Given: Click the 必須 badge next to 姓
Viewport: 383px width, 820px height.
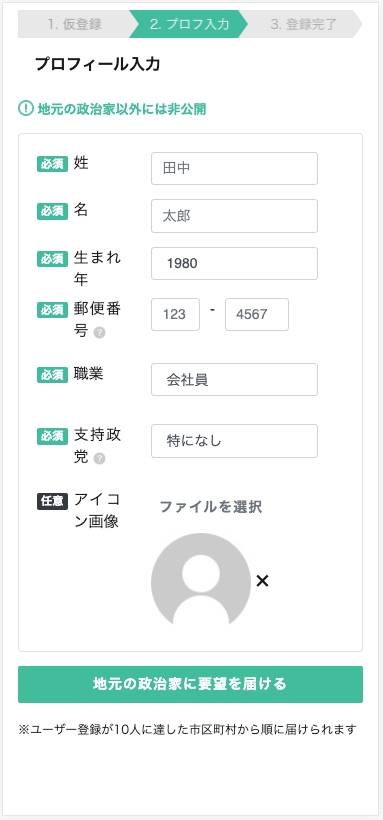Looking at the screenshot, I should coord(52,164).
